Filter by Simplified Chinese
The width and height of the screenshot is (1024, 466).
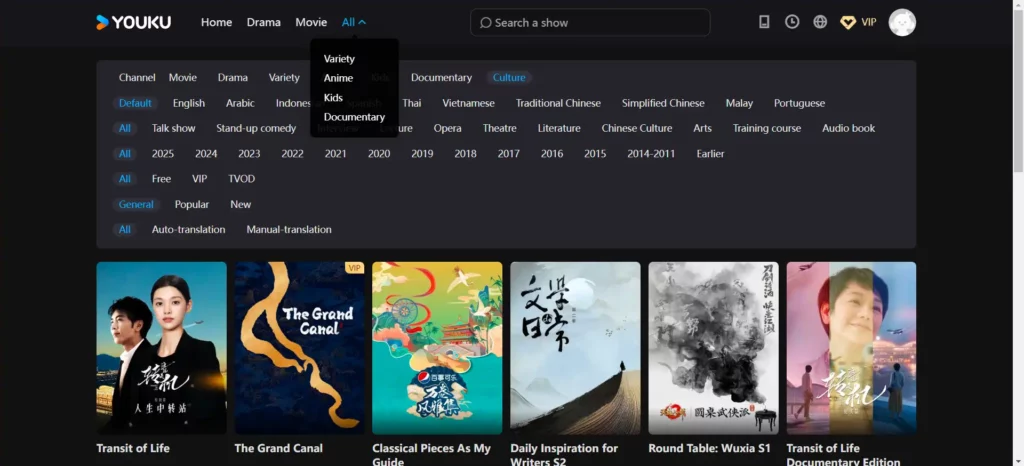(x=663, y=103)
